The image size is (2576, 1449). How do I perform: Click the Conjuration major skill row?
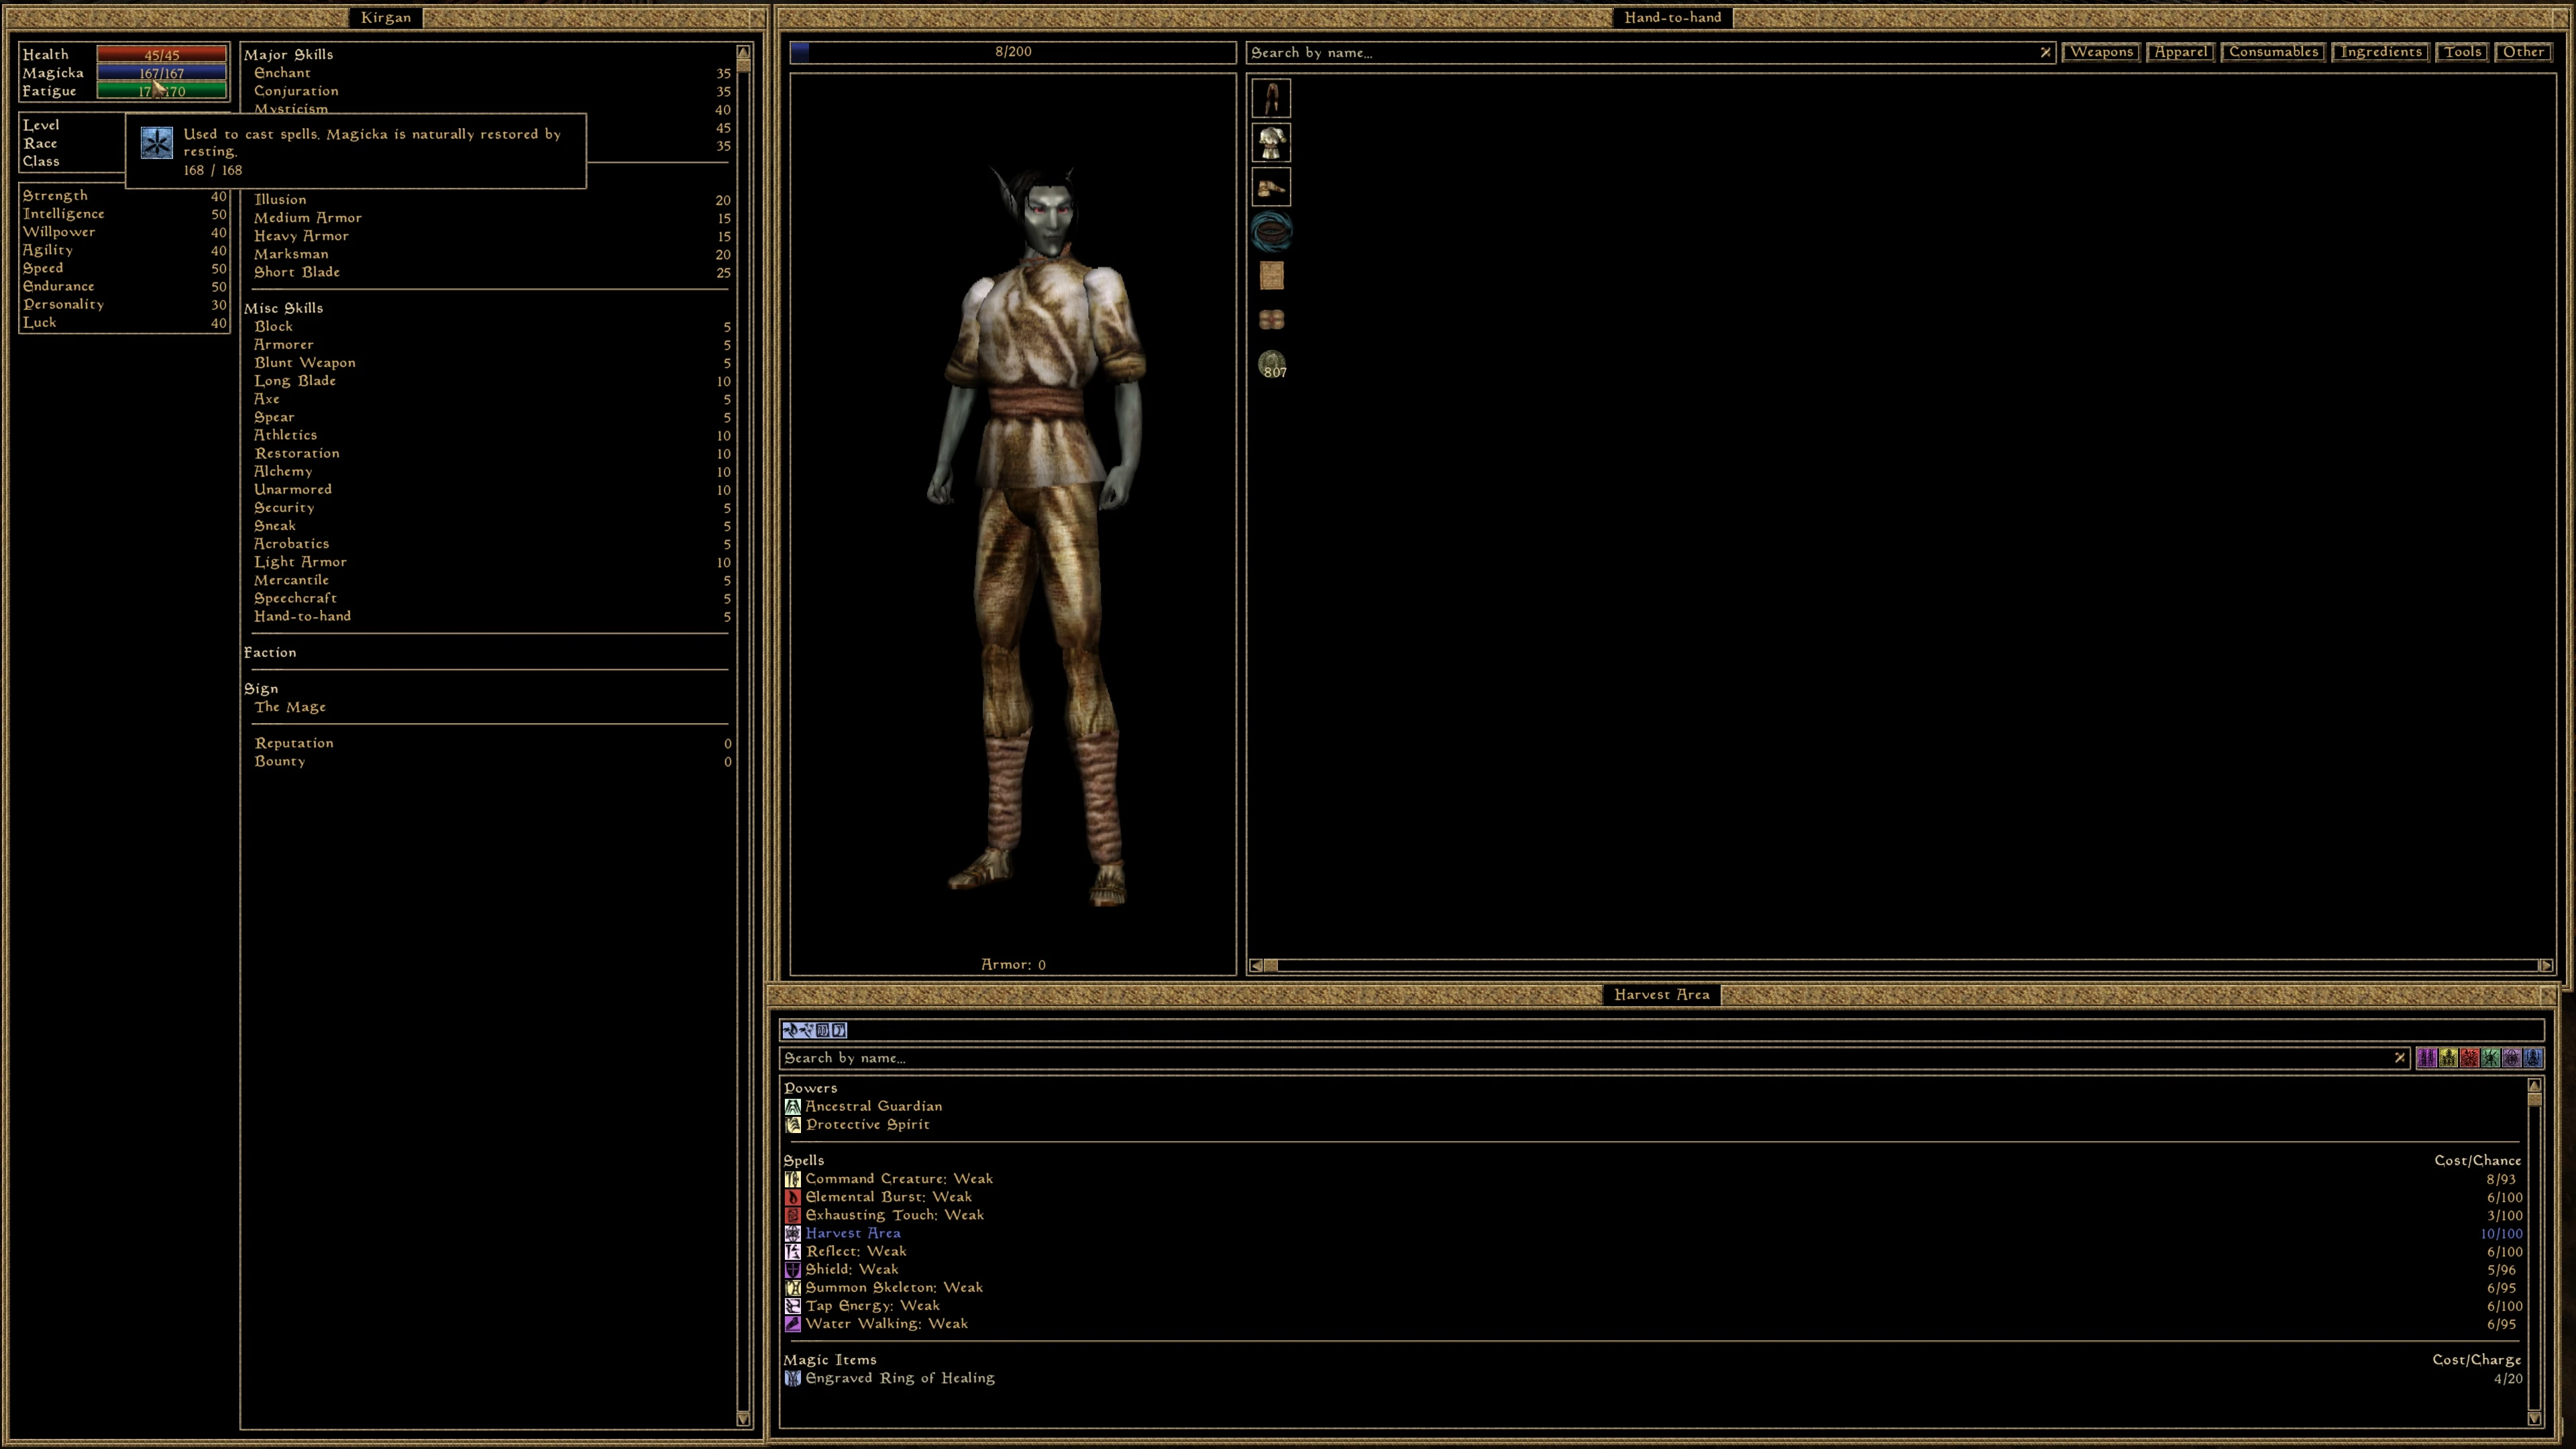pos(491,91)
